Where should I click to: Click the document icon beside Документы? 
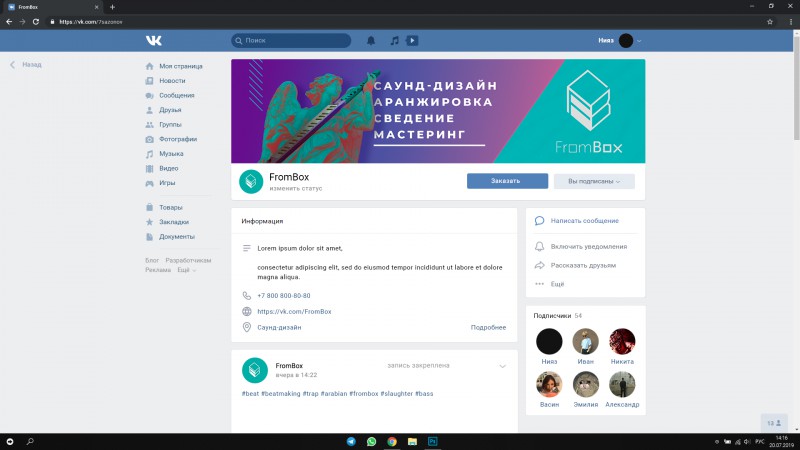pyautogui.click(x=149, y=237)
